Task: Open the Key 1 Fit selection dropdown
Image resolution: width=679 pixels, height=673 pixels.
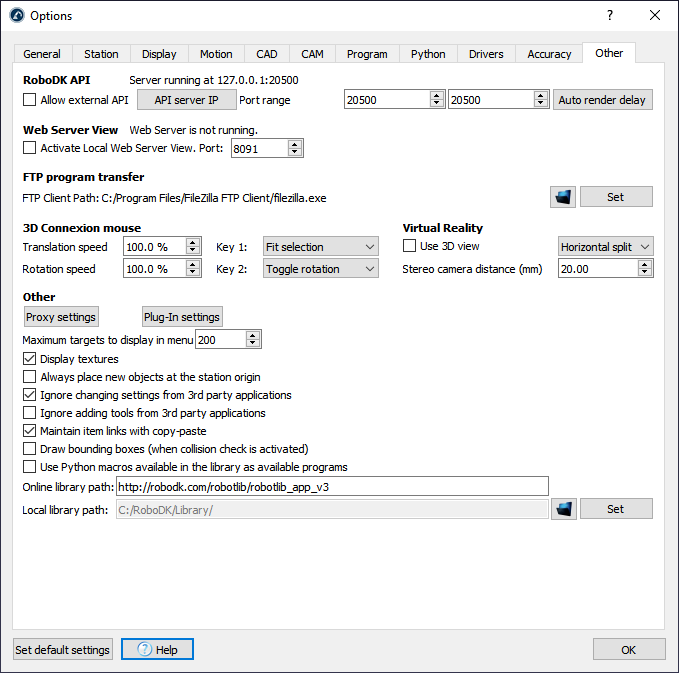Action: (x=321, y=247)
